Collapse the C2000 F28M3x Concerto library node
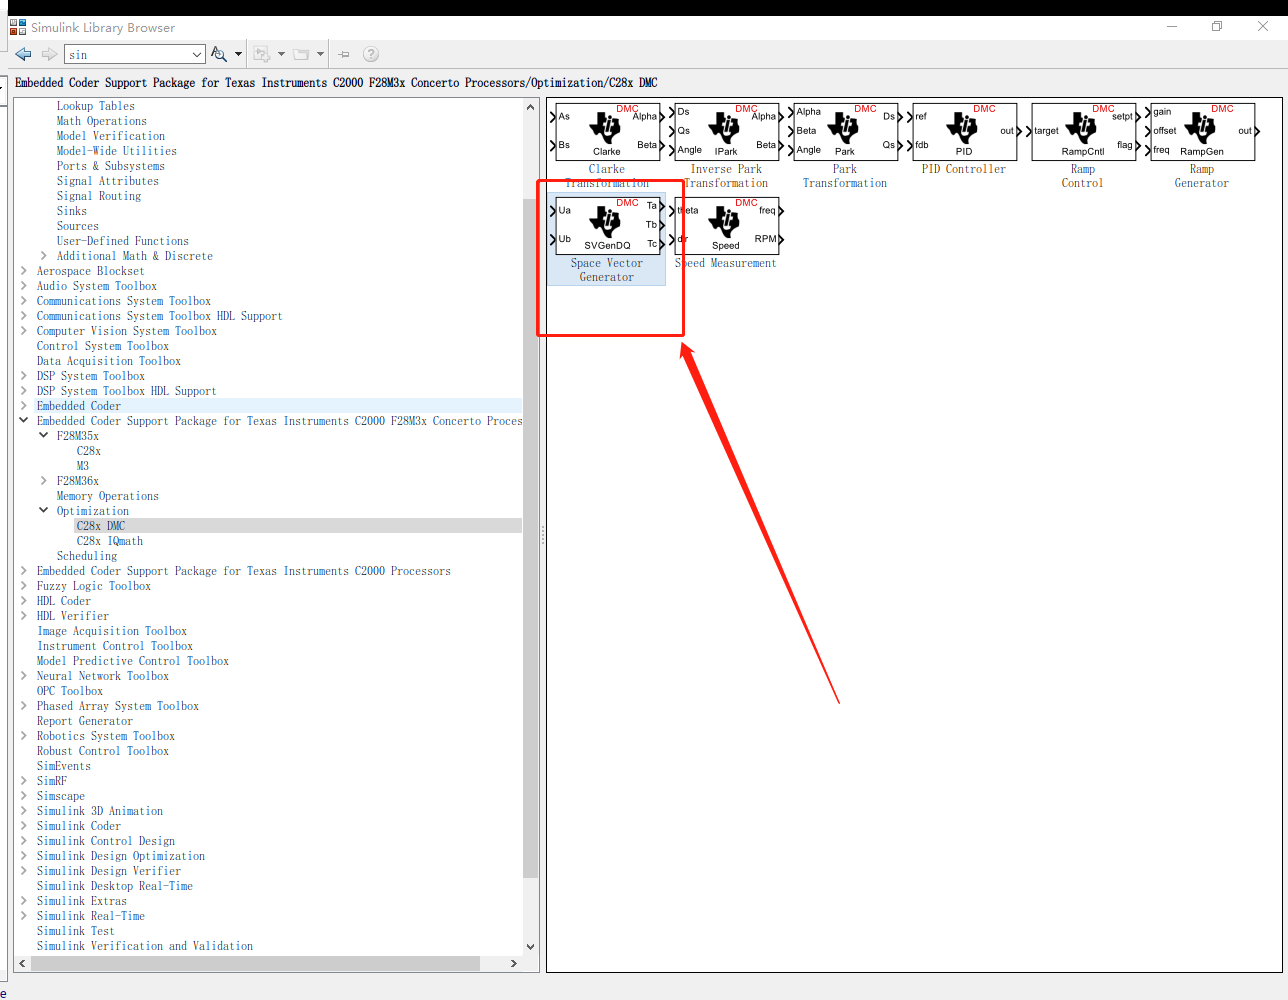Screen dimensions: 1288x1000 (x=24, y=421)
